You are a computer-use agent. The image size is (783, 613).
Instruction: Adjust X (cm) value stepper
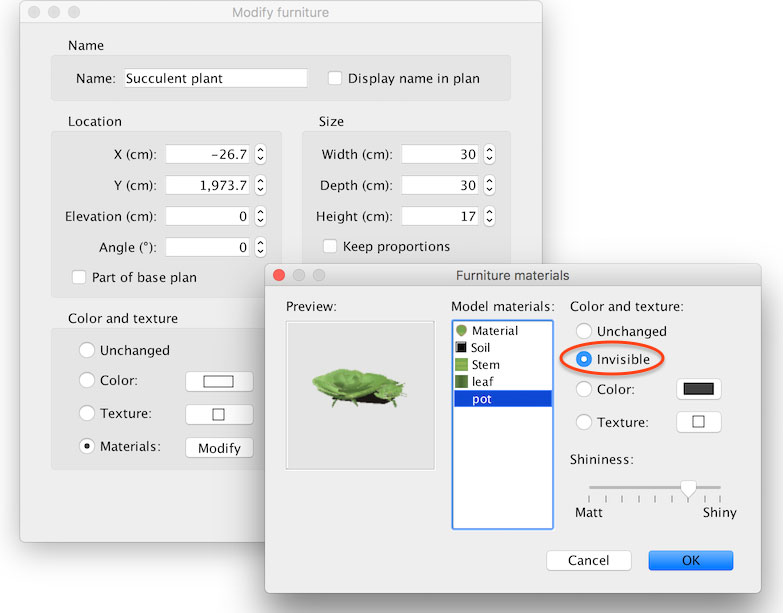(x=260, y=155)
